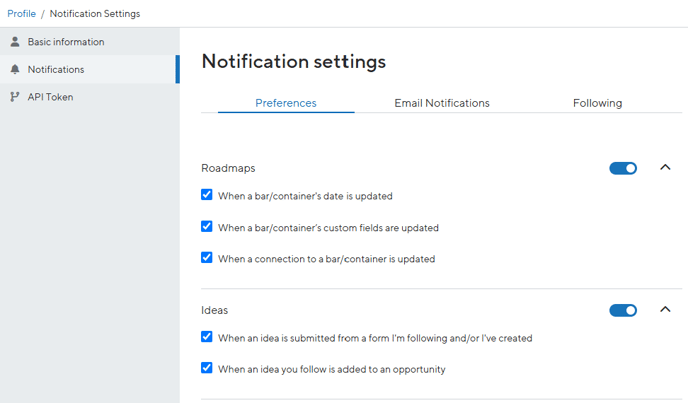The width and height of the screenshot is (688, 403).
Task: Uncheck idea submitted from a form checkbox
Action: (207, 337)
